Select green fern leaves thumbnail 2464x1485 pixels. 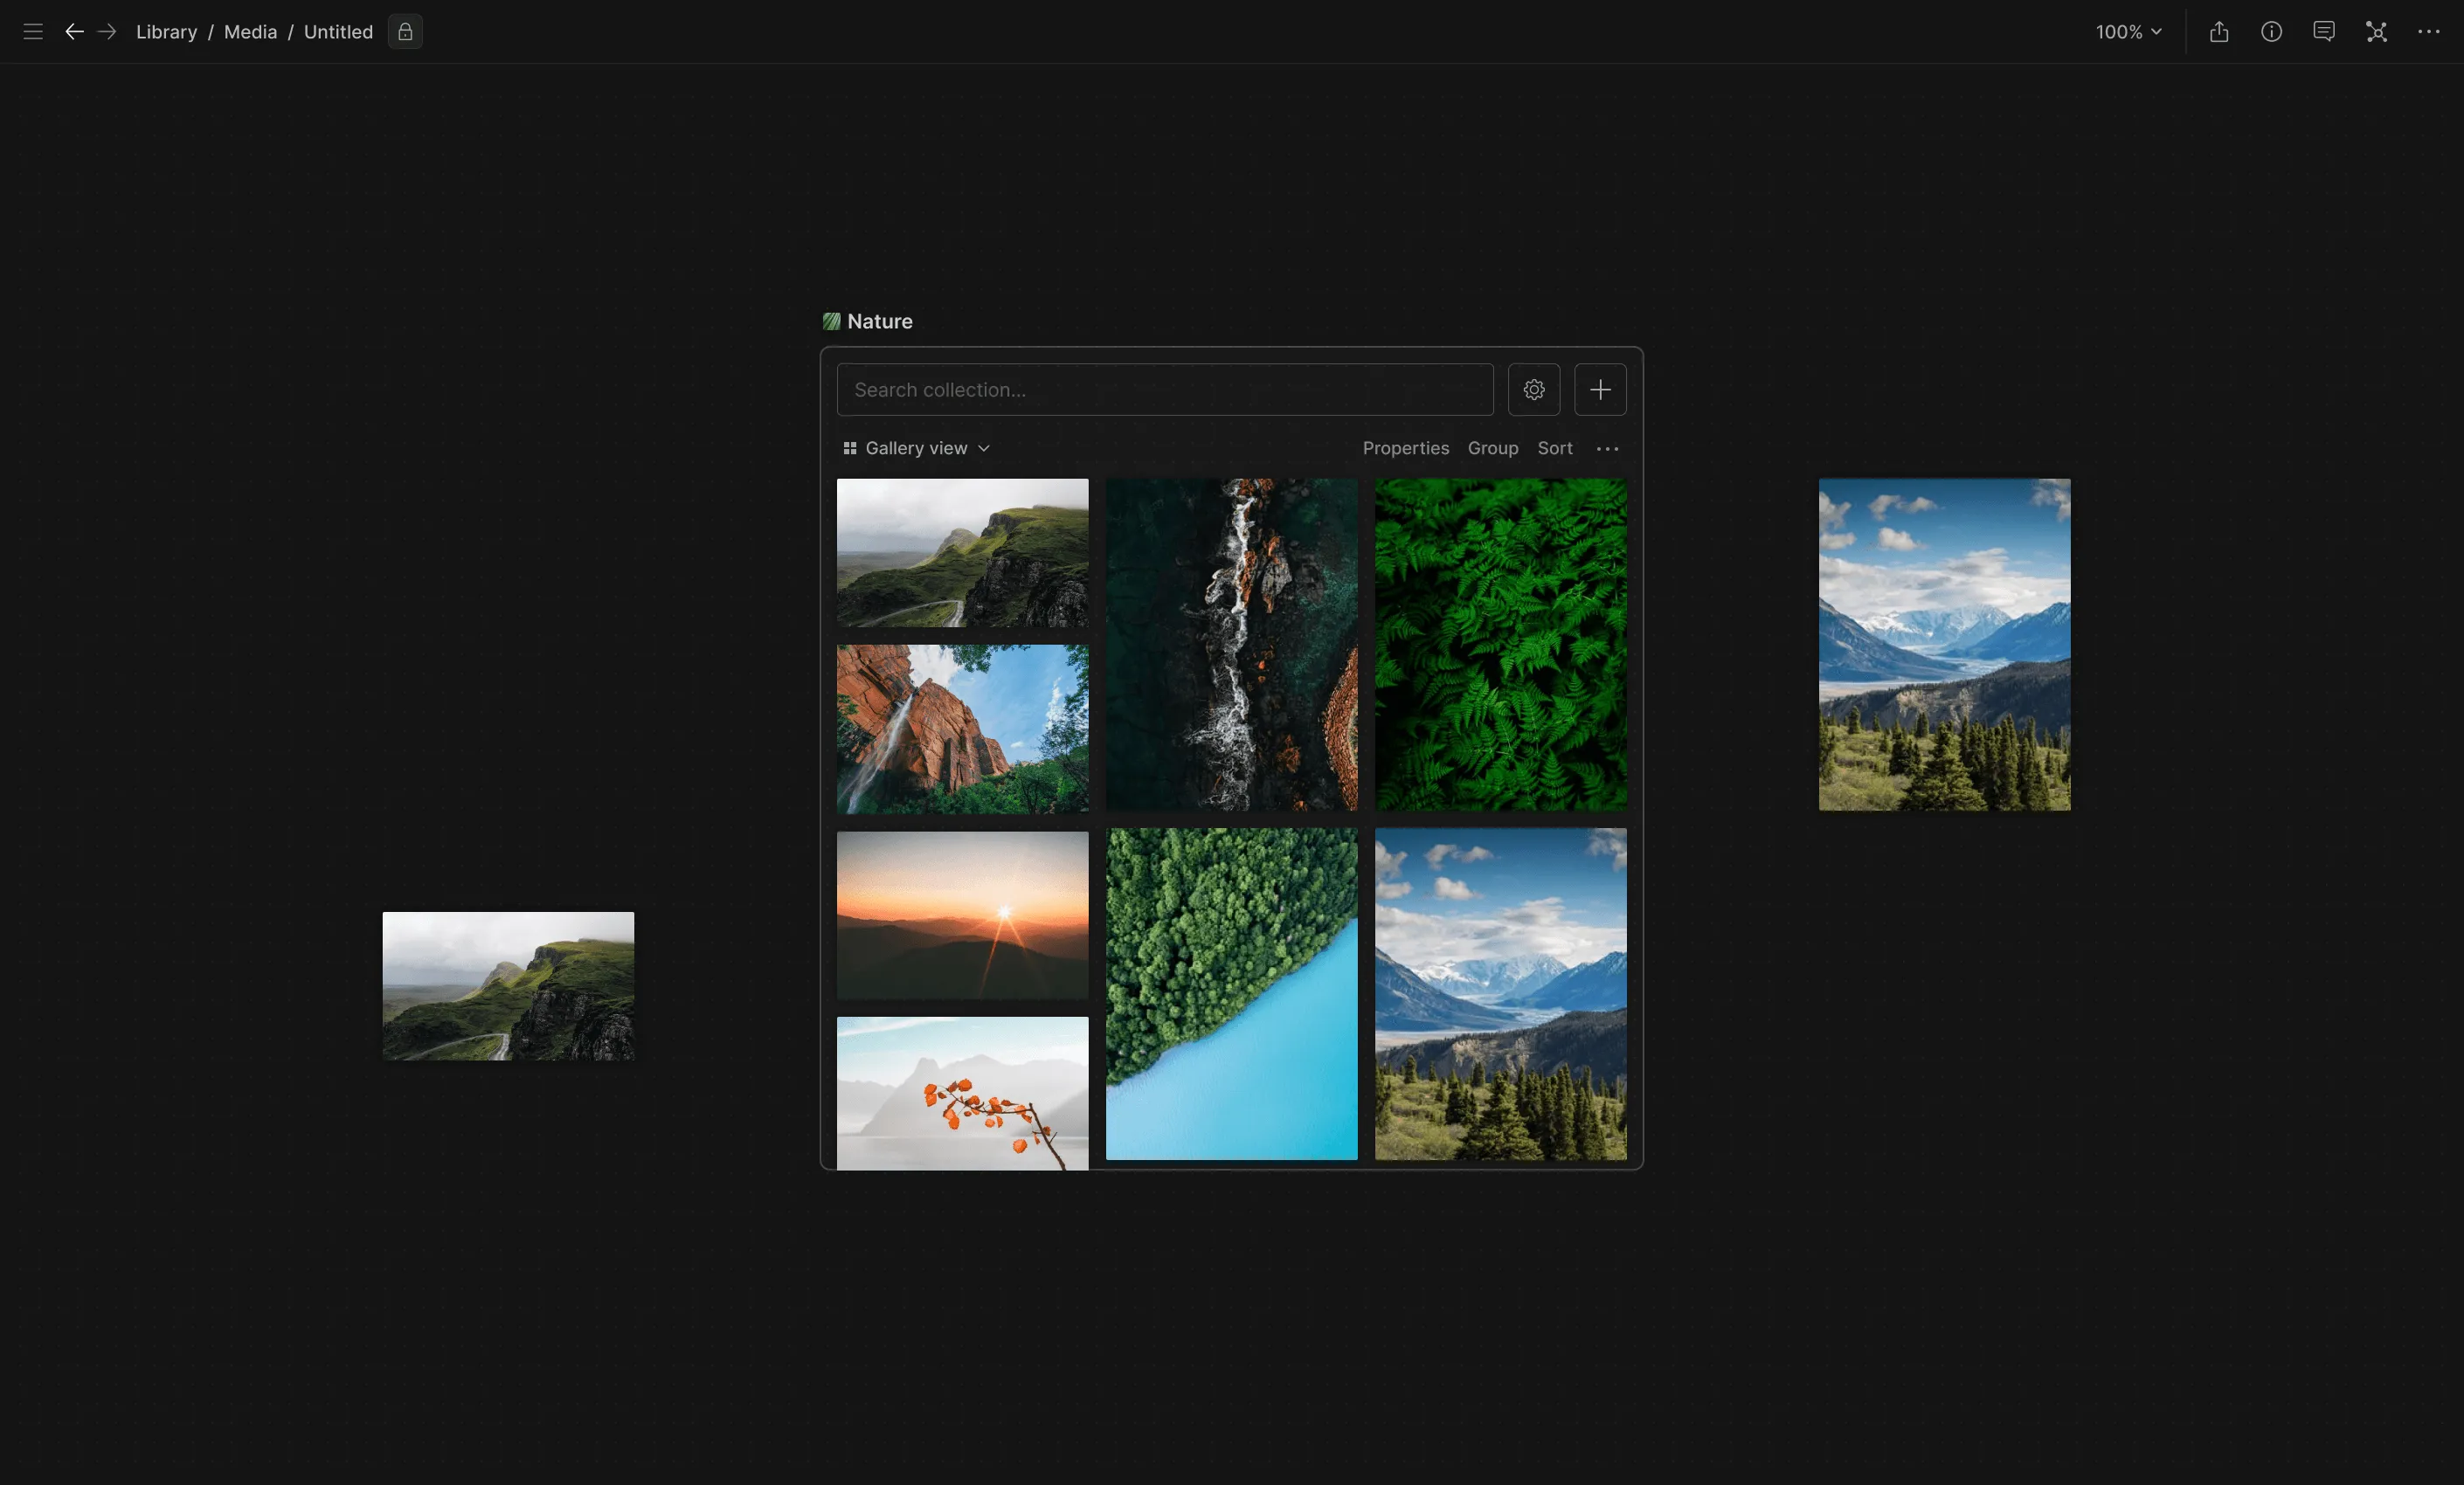1500,644
